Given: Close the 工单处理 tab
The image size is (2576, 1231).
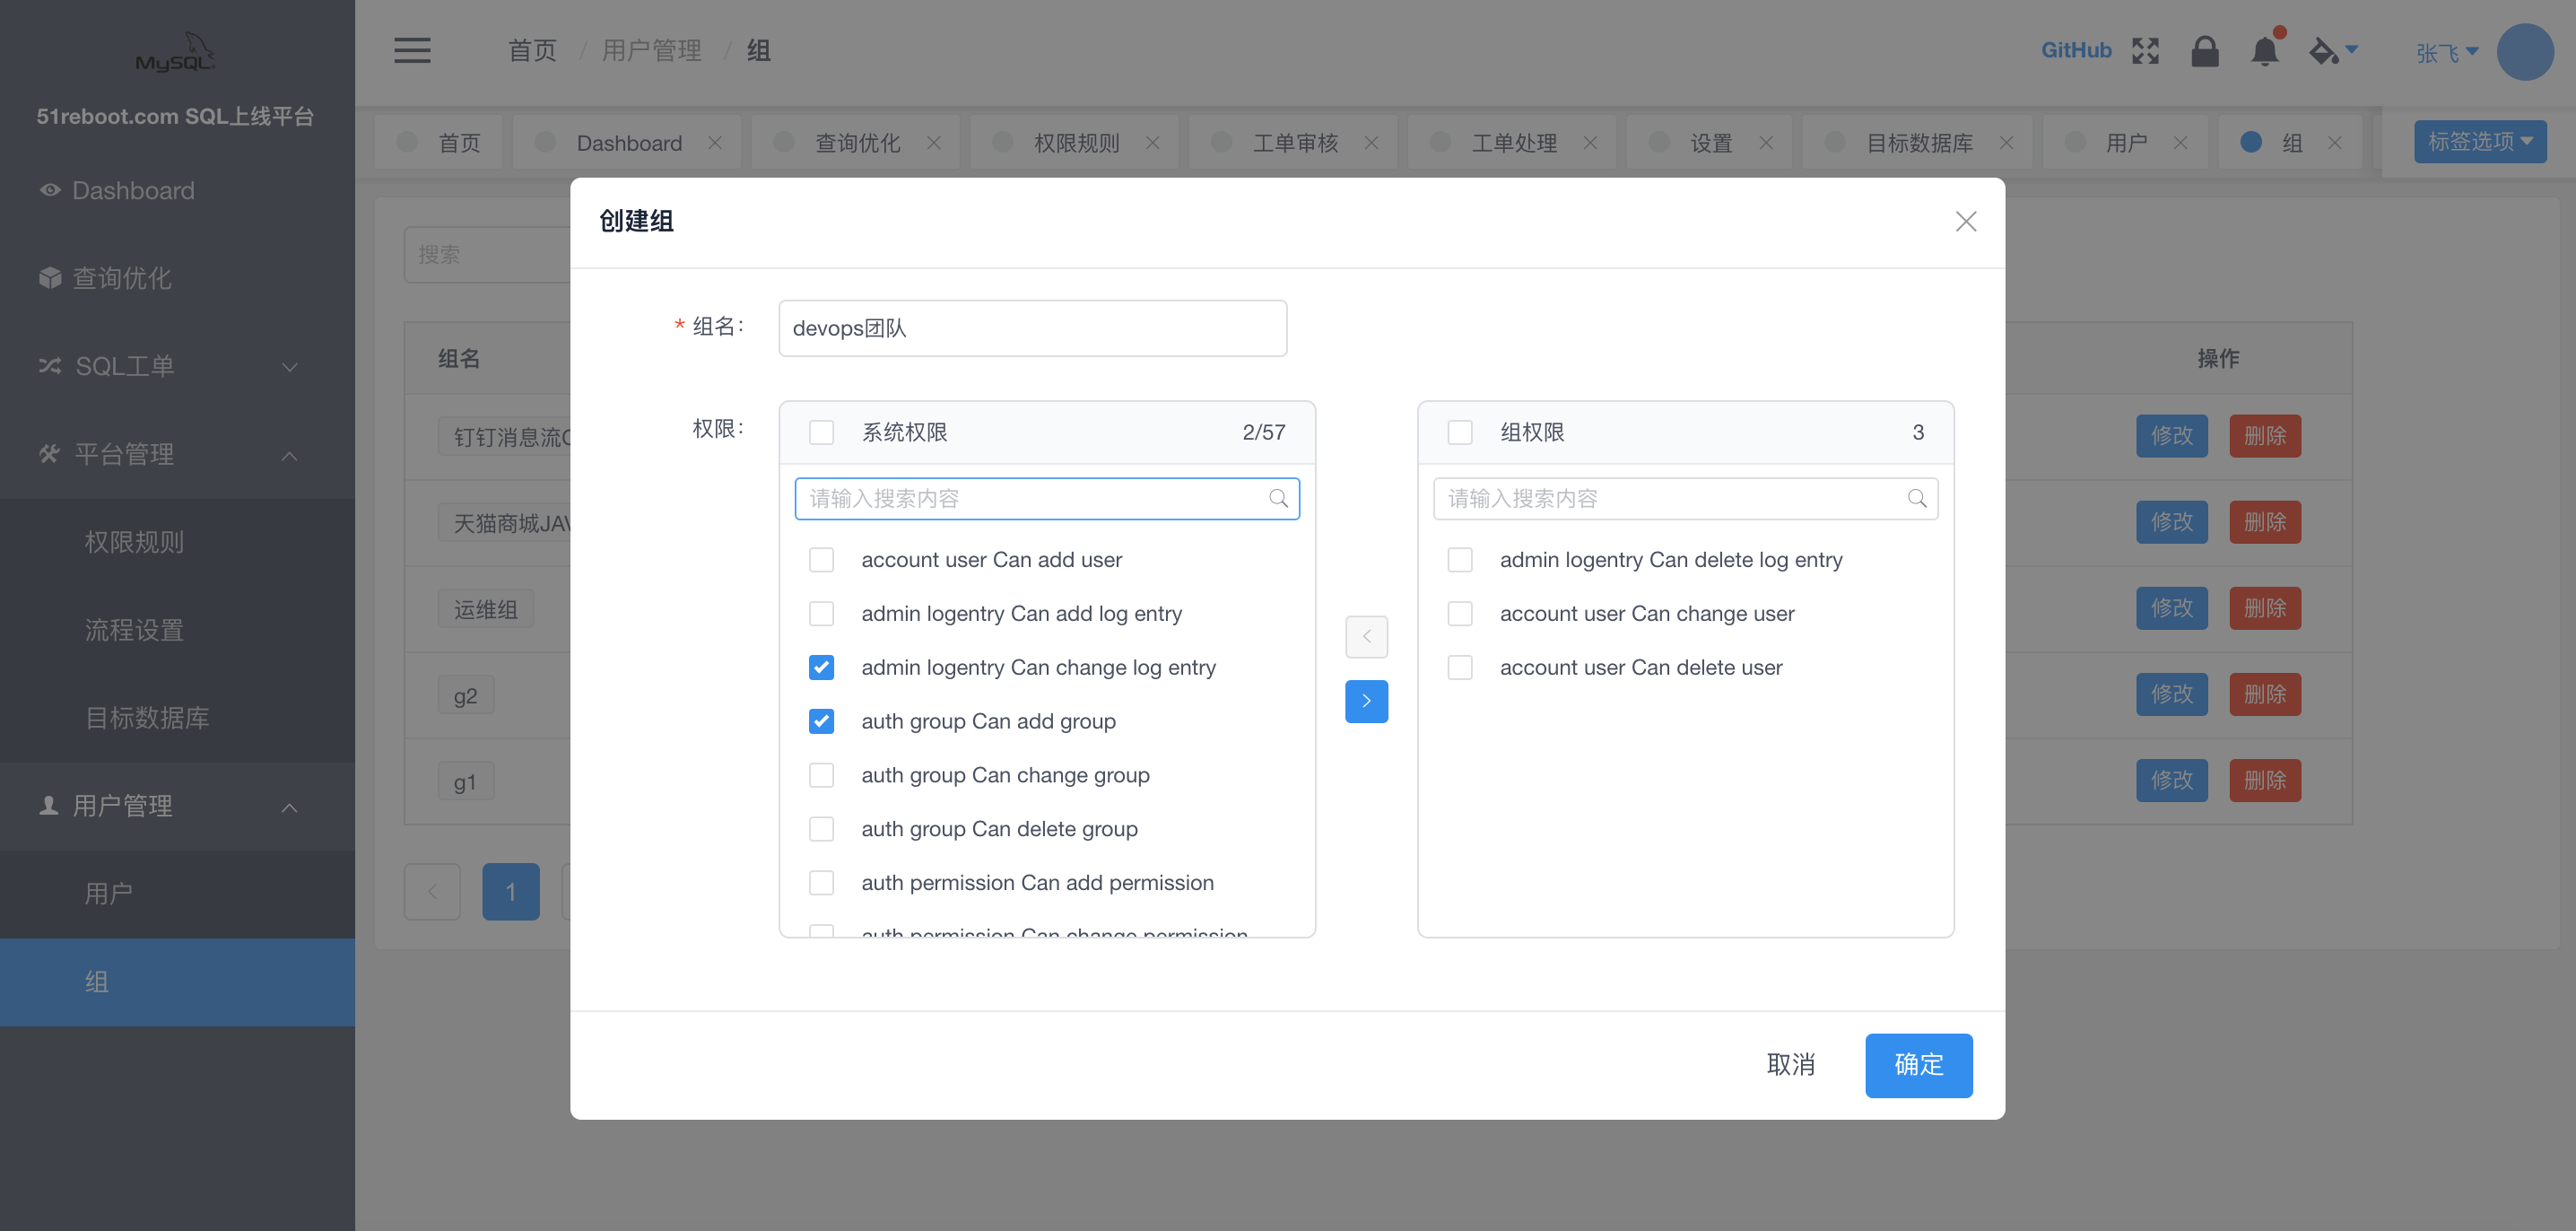Looking at the screenshot, I should click(1590, 143).
